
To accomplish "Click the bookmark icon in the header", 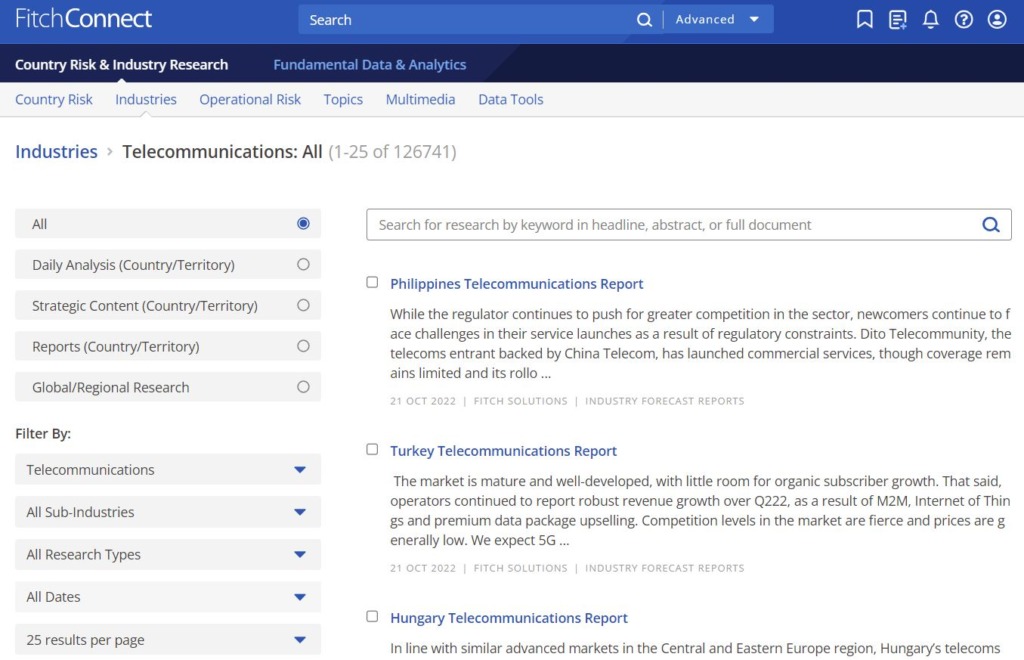I will tap(865, 20).
